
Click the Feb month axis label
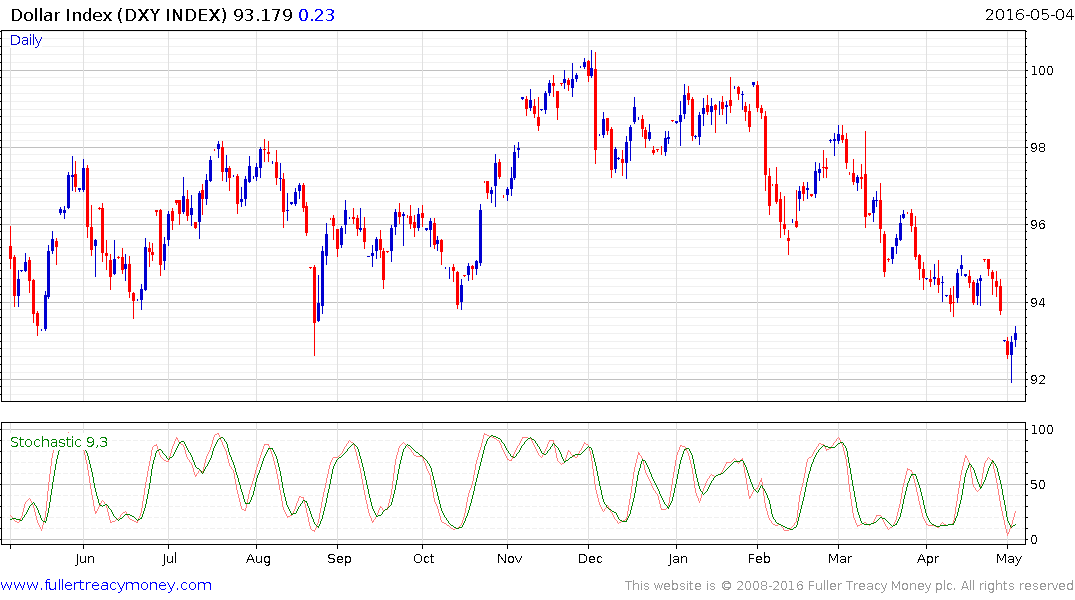coord(759,559)
